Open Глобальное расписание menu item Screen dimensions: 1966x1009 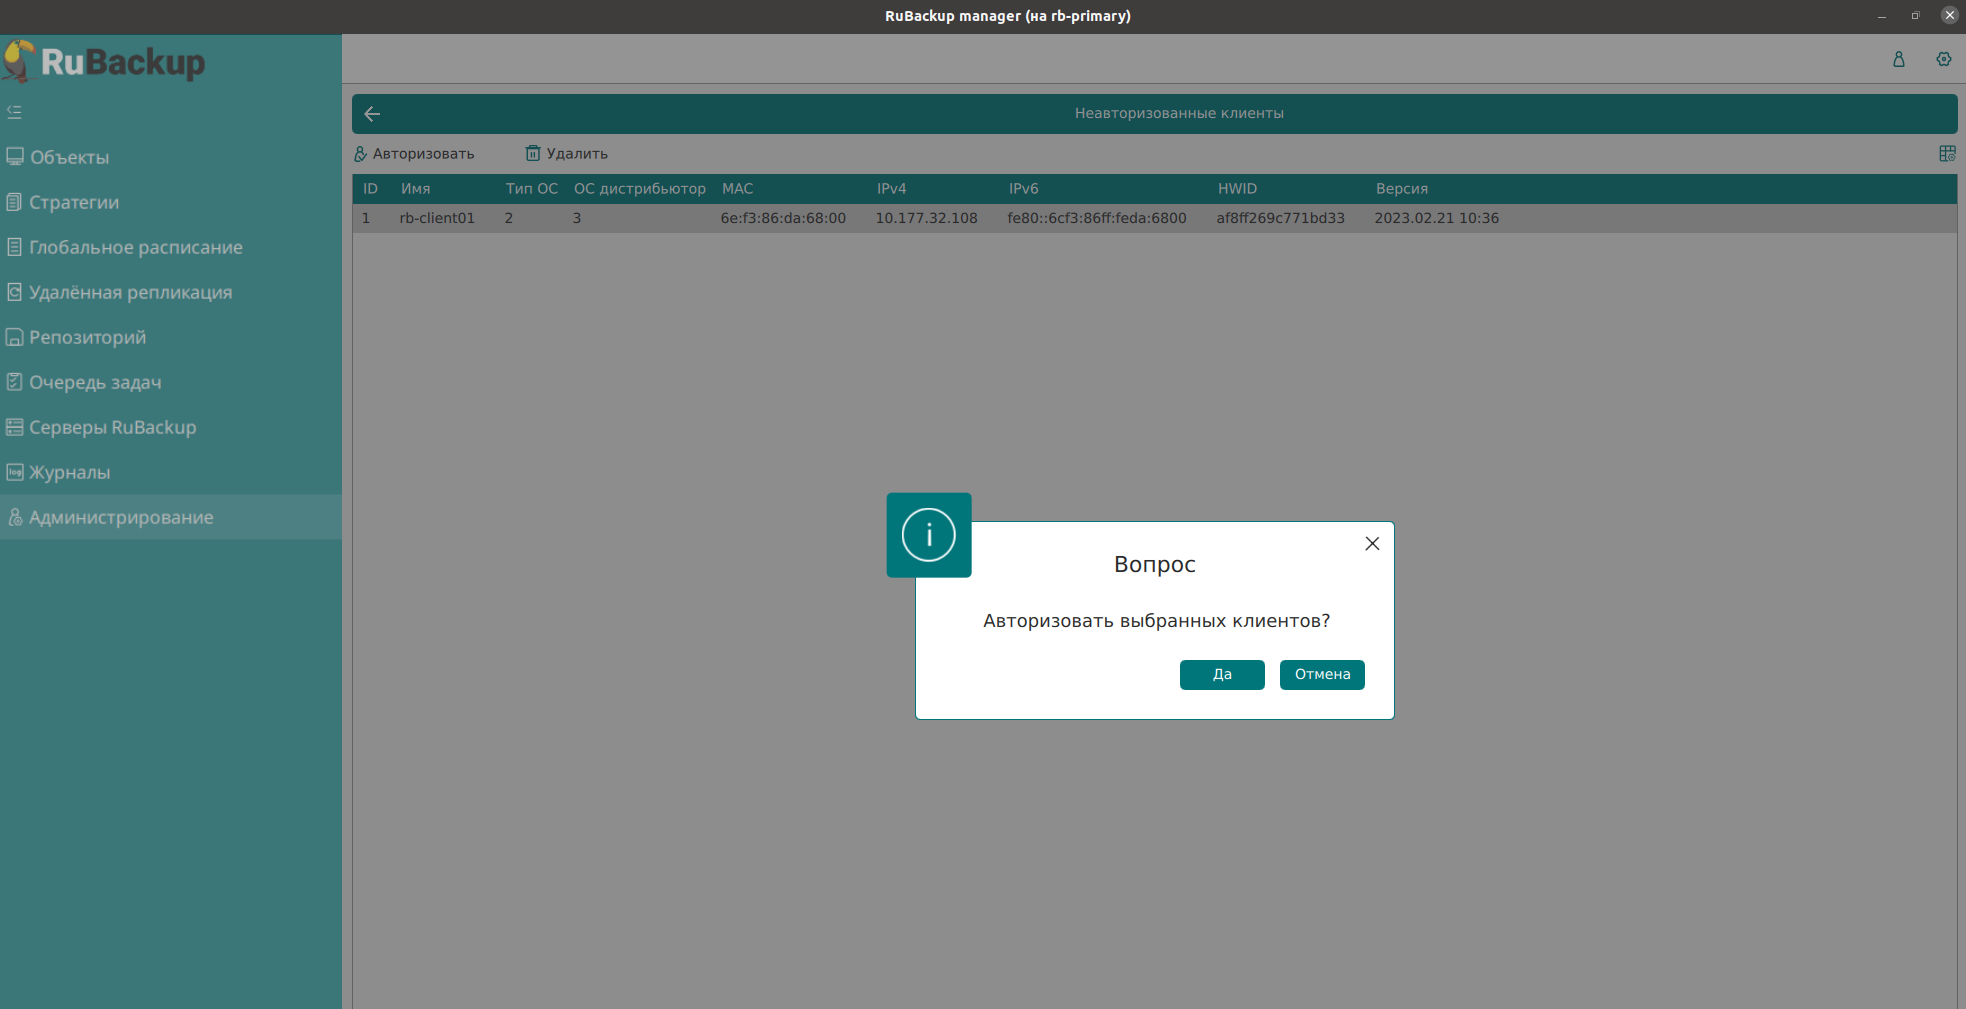tap(135, 247)
